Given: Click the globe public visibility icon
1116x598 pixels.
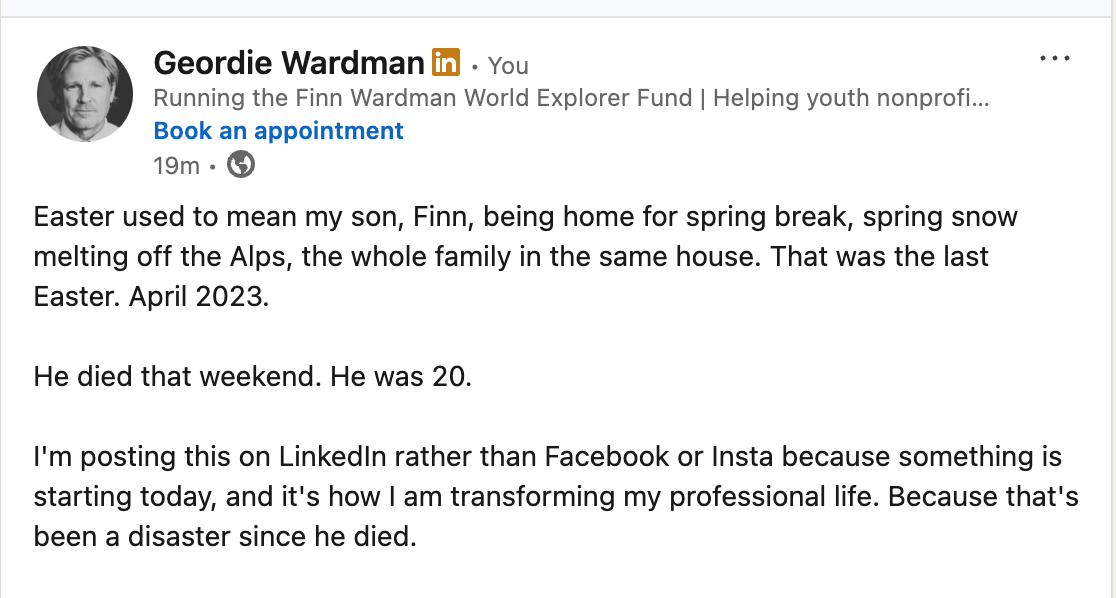Looking at the screenshot, I should pyautogui.click(x=241, y=165).
